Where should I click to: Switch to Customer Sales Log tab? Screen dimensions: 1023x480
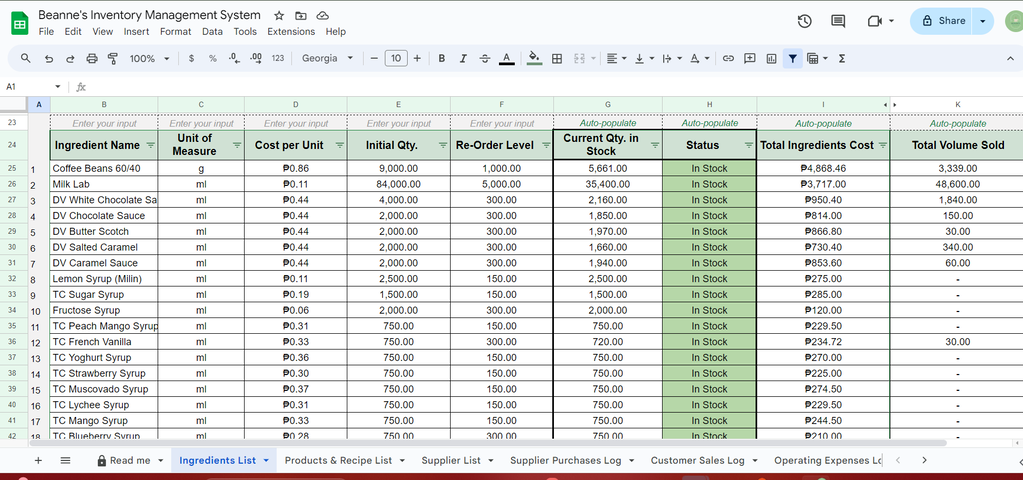(704, 460)
